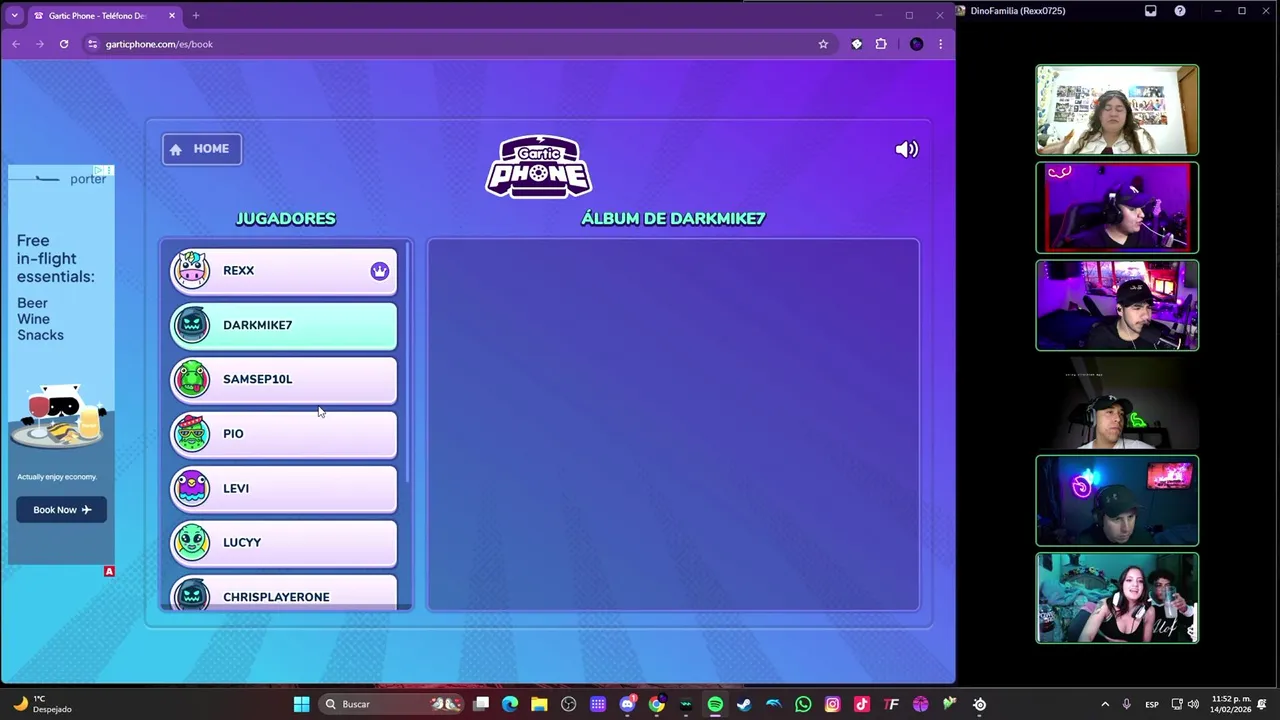Select player REXX in the list

(x=283, y=271)
